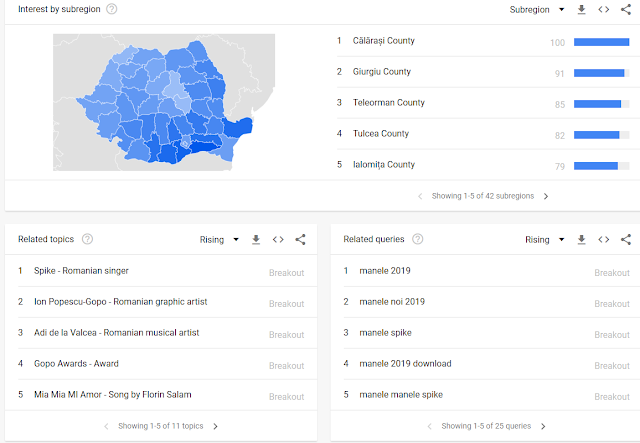Screen dimensions: 640x443
Task: Click 'Showing 1-5 of 25 queries' text
Action: click(x=486, y=426)
